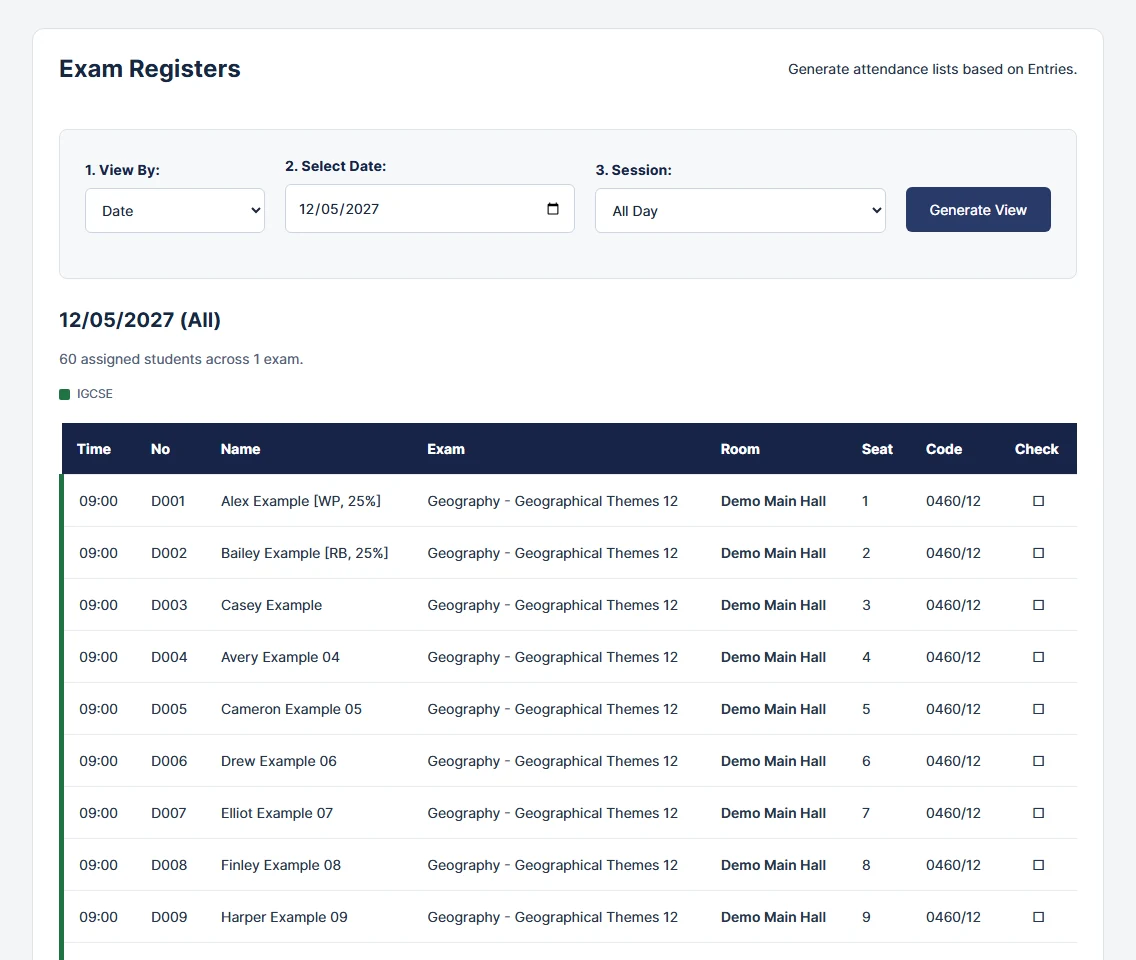The image size is (1136, 960).
Task: Click the Code column header
Action: pyautogui.click(x=944, y=449)
